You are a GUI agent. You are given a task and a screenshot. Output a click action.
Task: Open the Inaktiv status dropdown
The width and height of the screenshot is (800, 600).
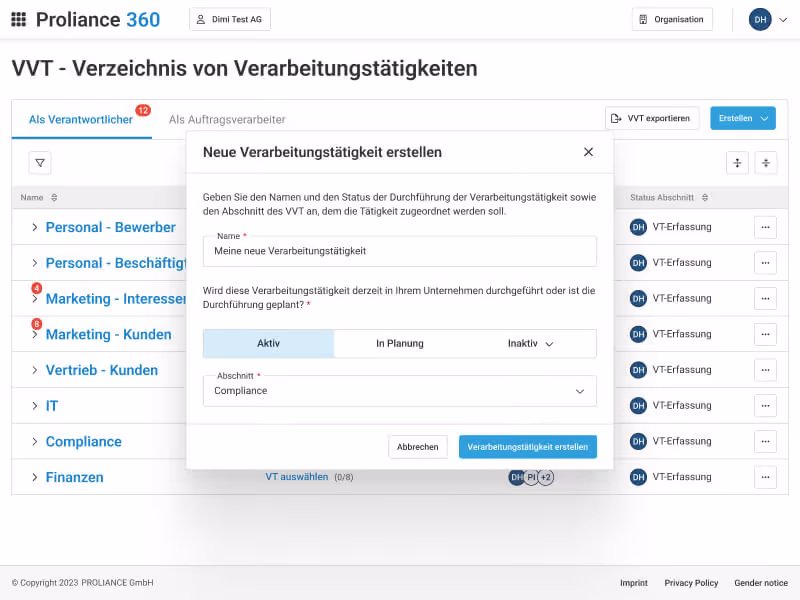tap(531, 343)
